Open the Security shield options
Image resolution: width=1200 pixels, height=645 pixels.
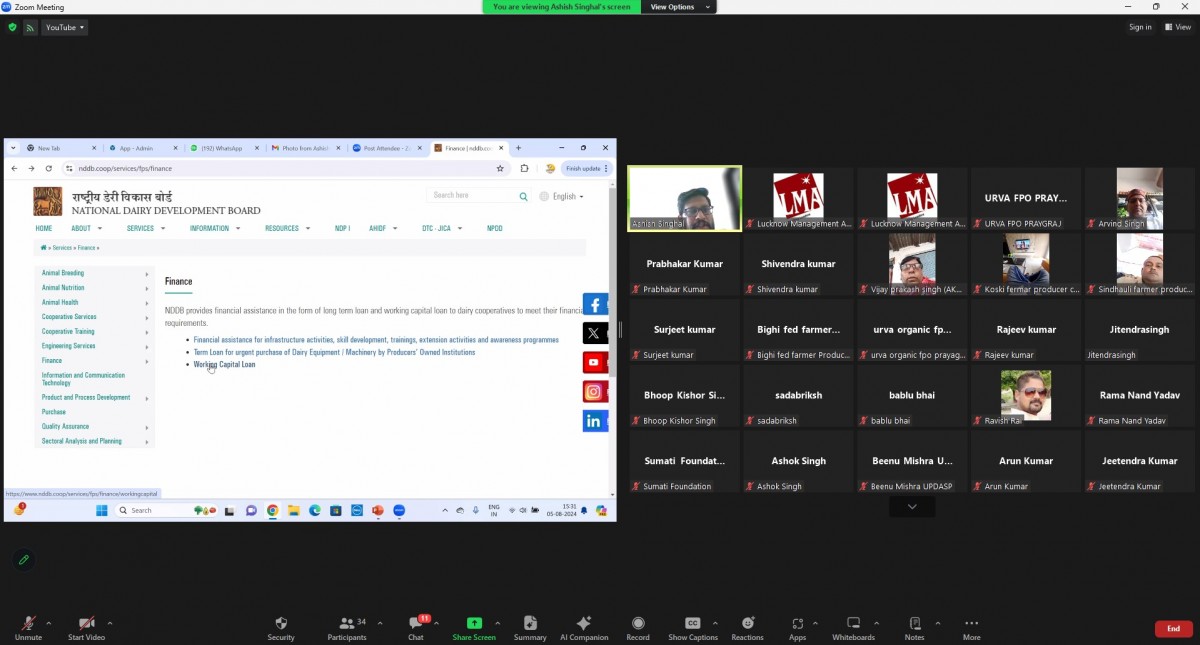[x=281, y=628]
